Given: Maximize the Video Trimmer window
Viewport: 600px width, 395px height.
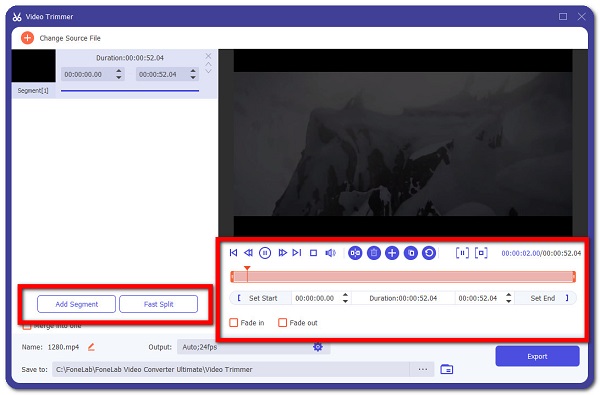Looking at the screenshot, I should [x=563, y=16].
